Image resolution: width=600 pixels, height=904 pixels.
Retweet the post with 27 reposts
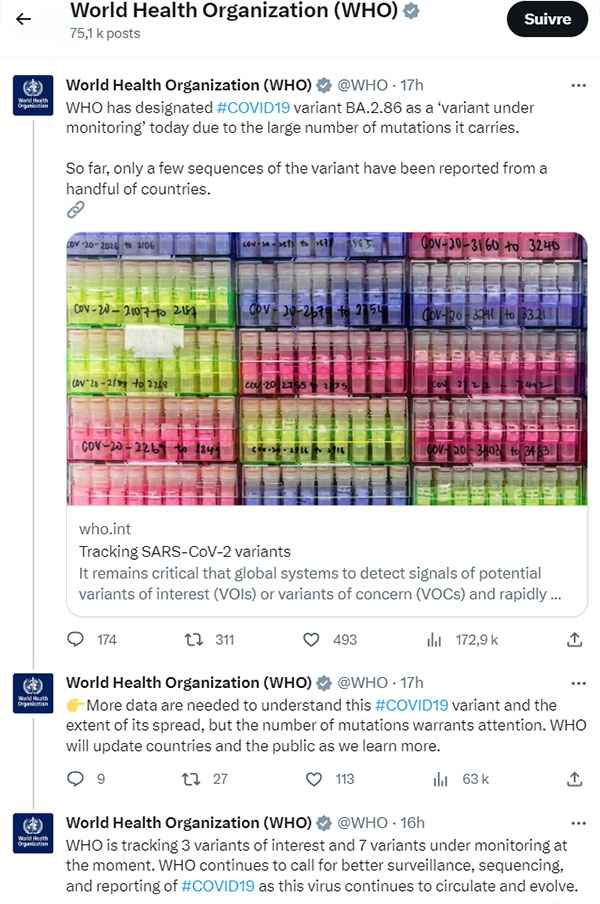tap(191, 779)
